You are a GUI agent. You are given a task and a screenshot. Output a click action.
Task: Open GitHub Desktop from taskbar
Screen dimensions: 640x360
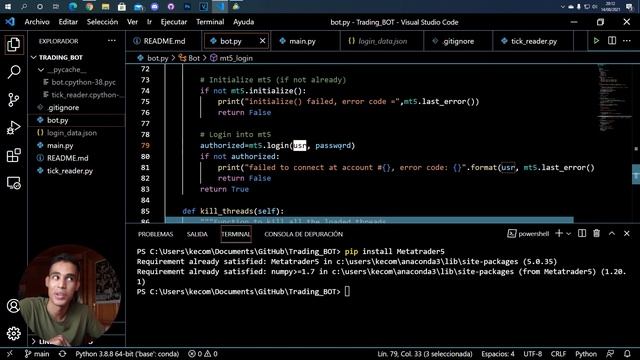pyautogui.click(x=171, y=7)
